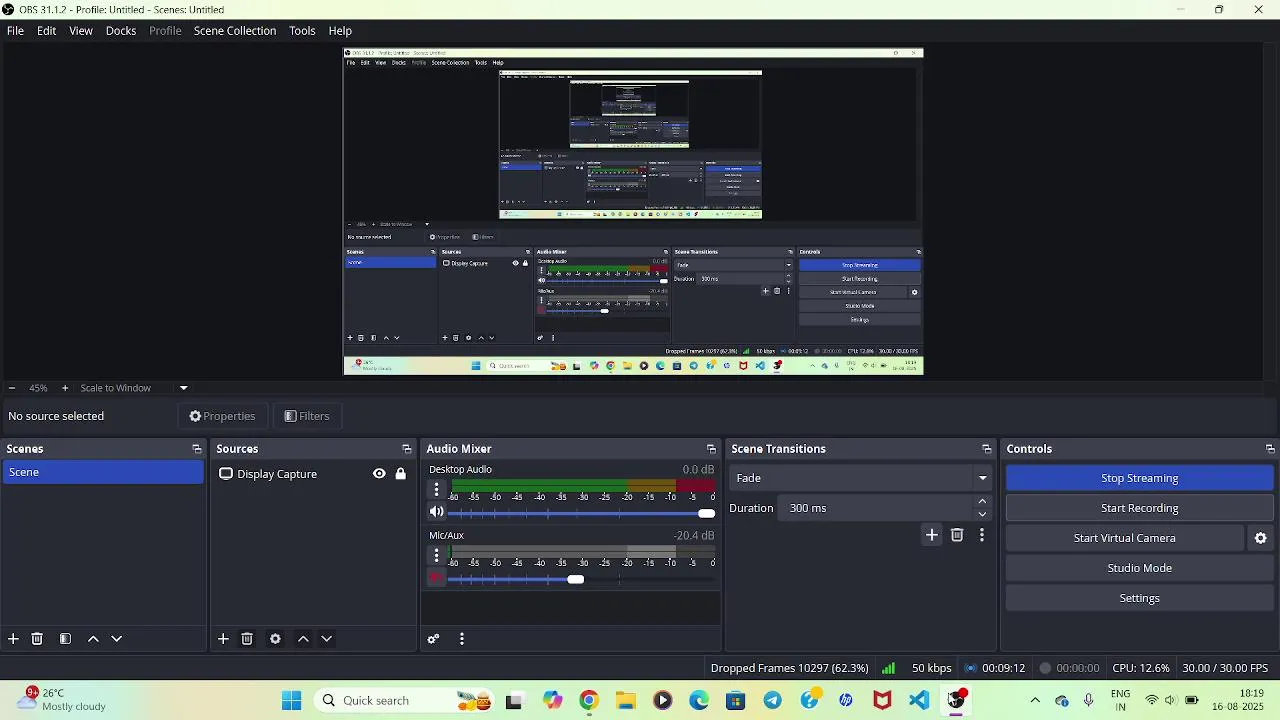Move scene up arrow in Scenes dock

pyautogui.click(x=93, y=639)
